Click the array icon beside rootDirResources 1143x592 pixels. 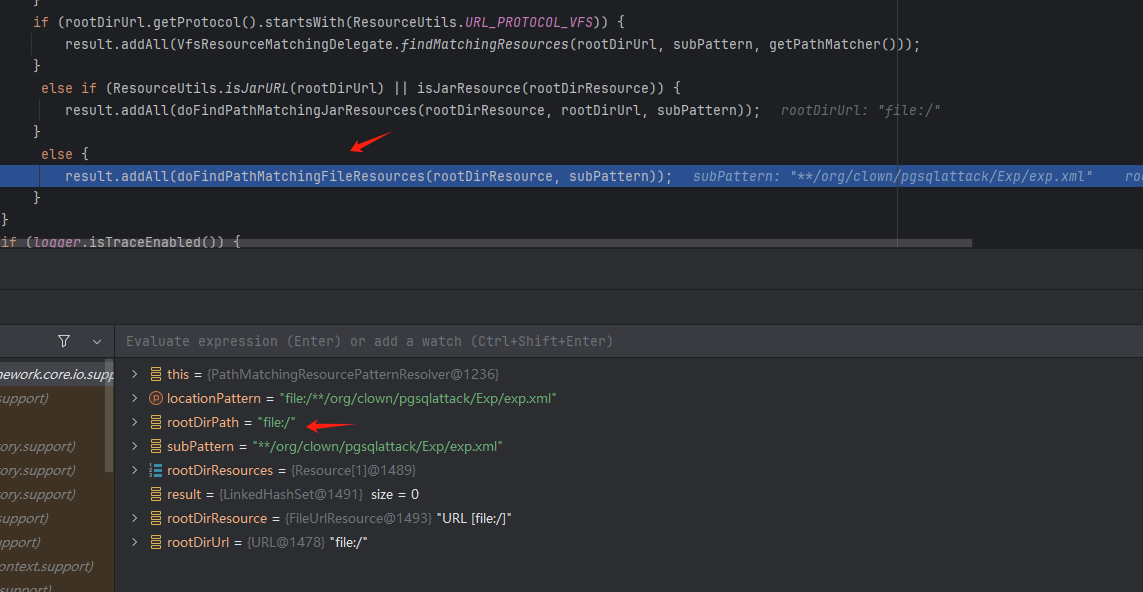pyautogui.click(x=155, y=470)
